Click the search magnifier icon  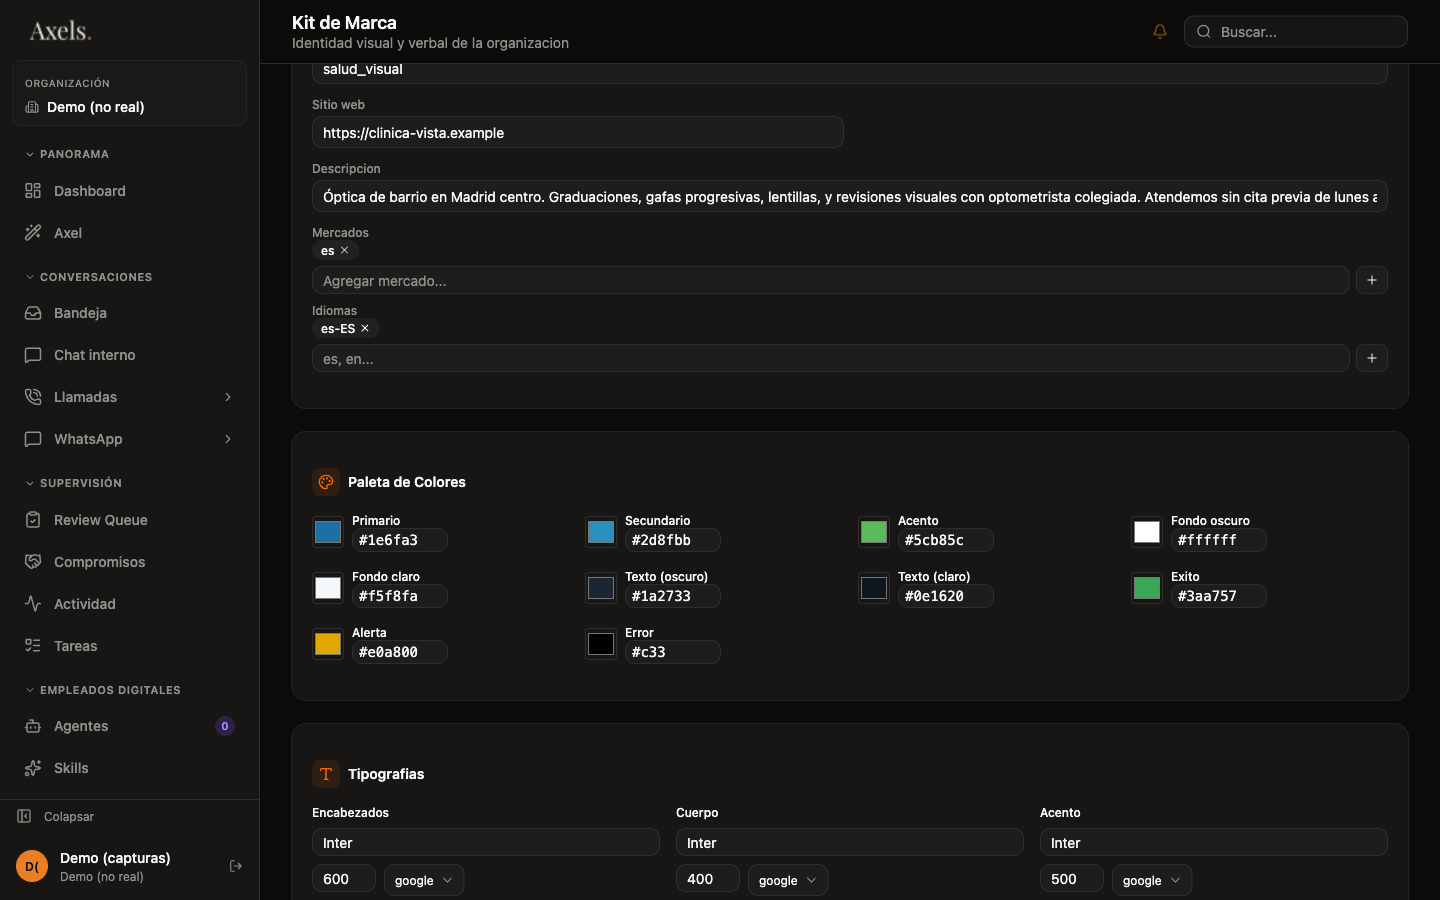[x=1204, y=32]
